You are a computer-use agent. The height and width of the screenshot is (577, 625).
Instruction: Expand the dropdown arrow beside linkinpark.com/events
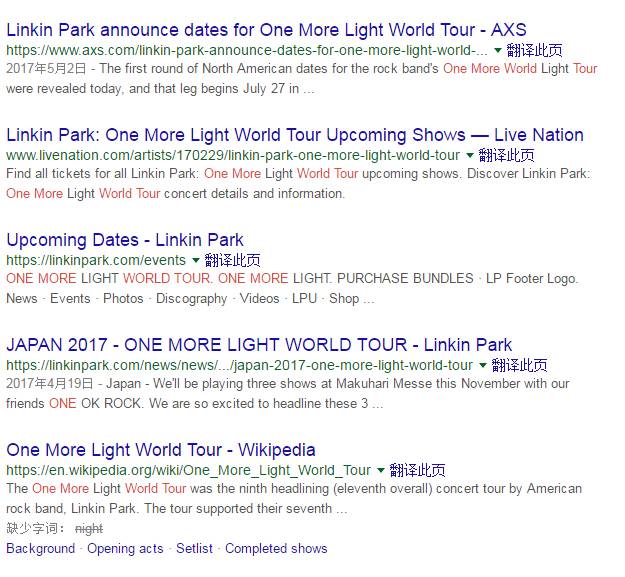196,260
